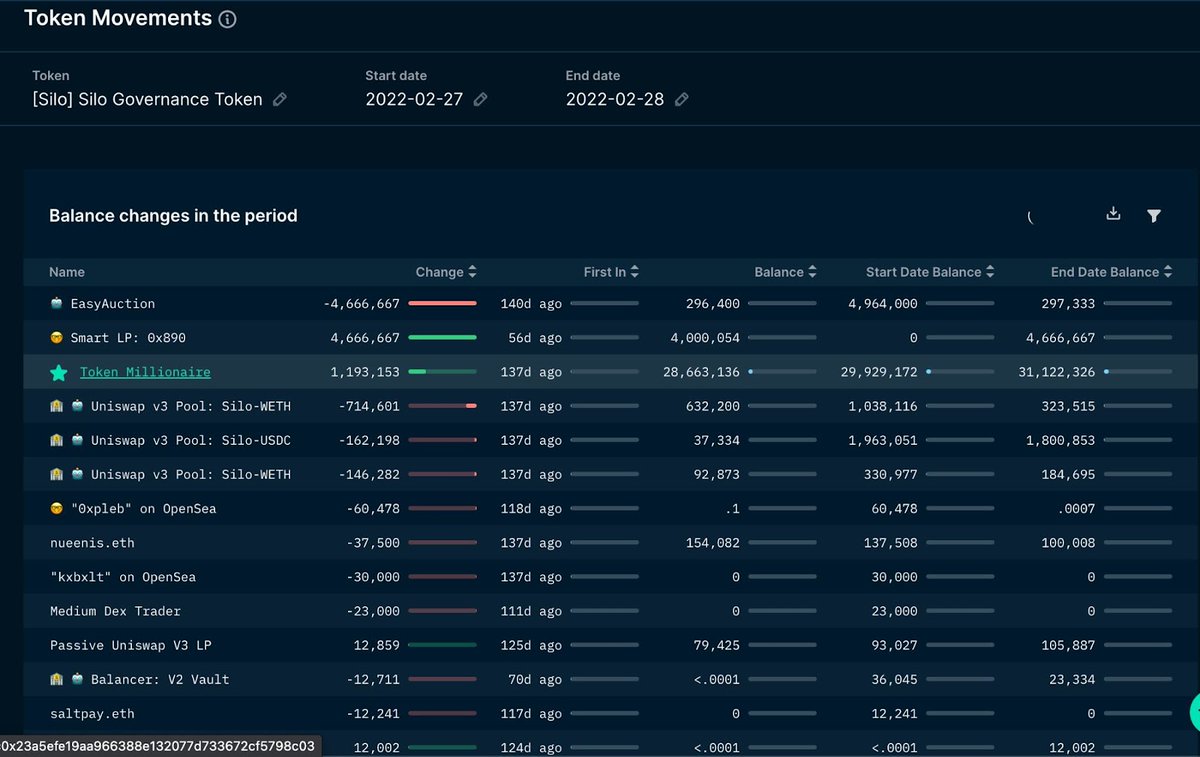The height and width of the screenshot is (757, 1200).
Task: Select the "kxbxlt" on OpenSea entry
Action: click(123, 577)
